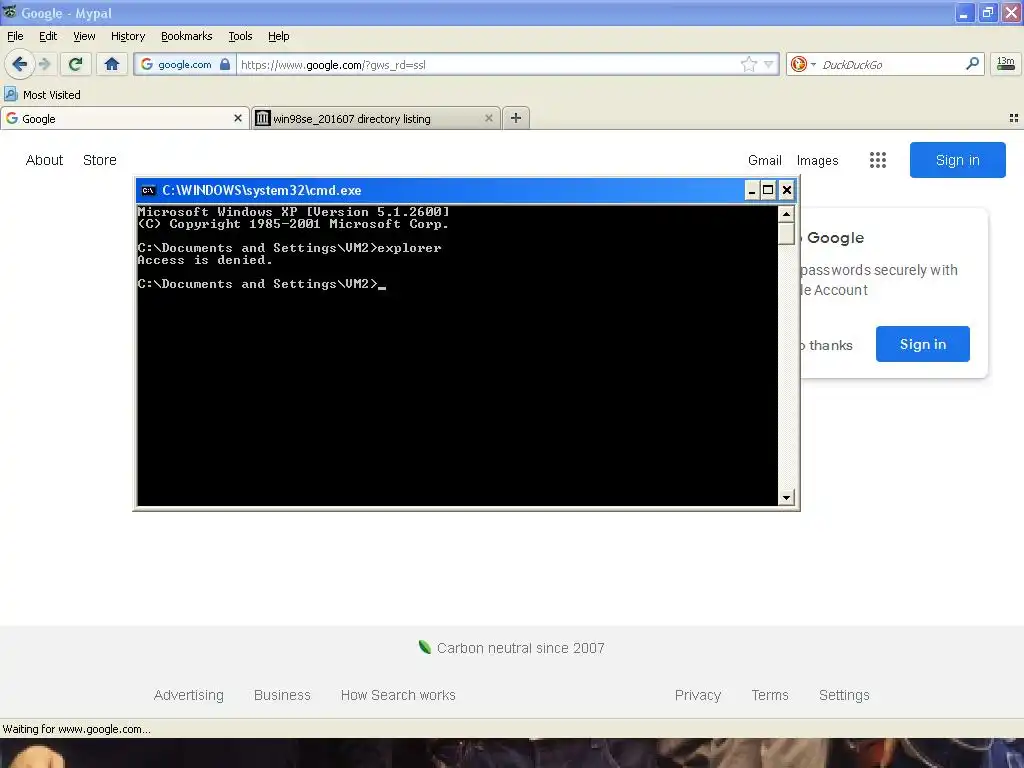Open the File menu

(x=15, y=36)
